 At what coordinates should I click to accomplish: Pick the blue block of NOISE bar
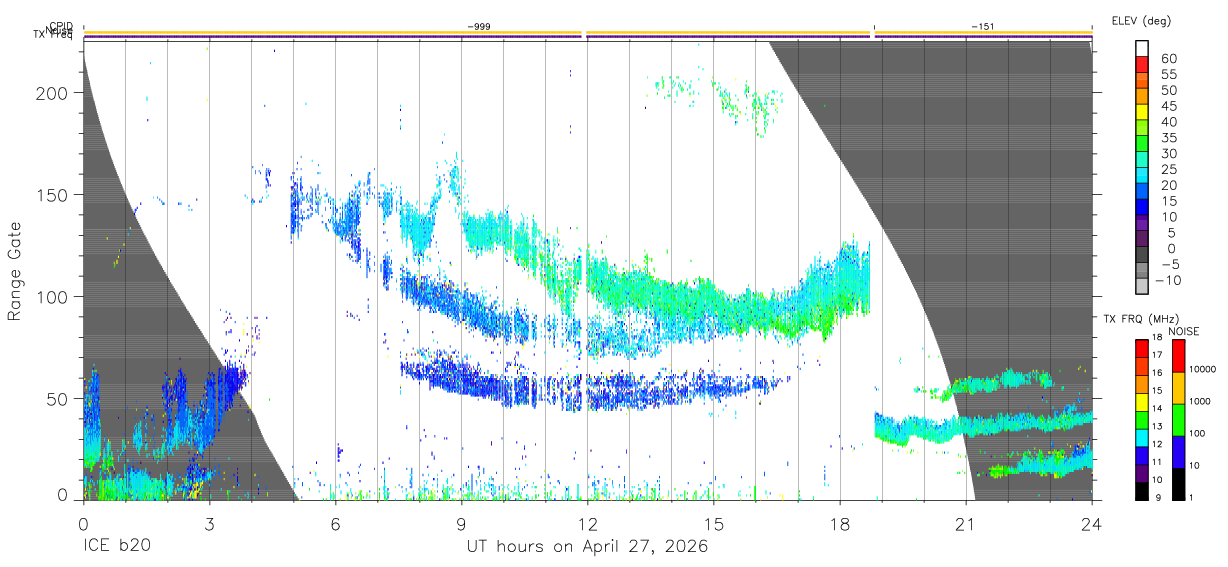click(x=1180, y=452)
